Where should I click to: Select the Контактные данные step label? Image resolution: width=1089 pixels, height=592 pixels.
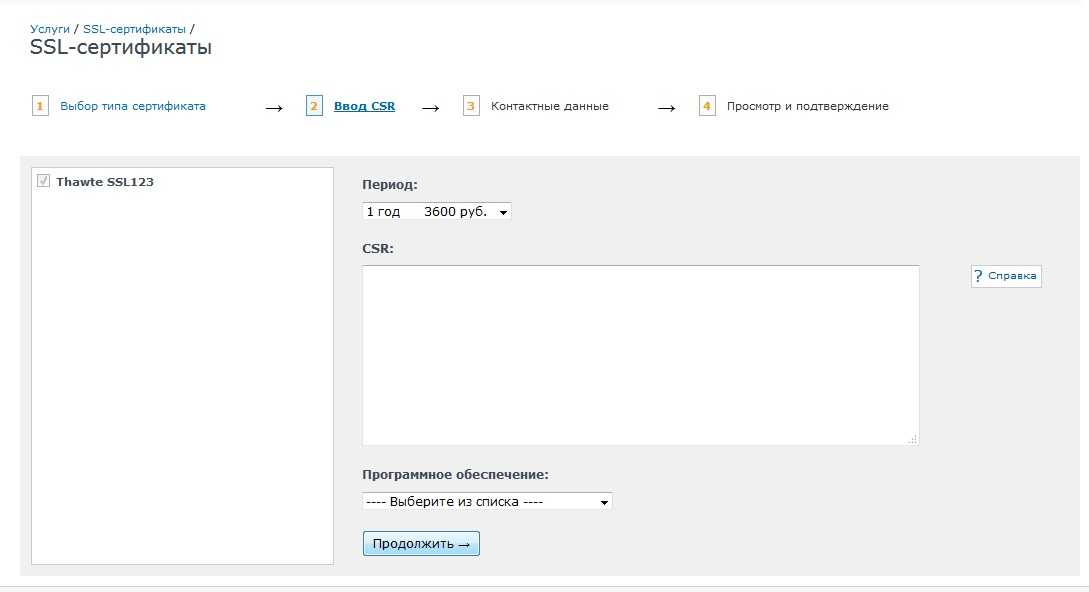pyautogui.click(x=549, y=106)
